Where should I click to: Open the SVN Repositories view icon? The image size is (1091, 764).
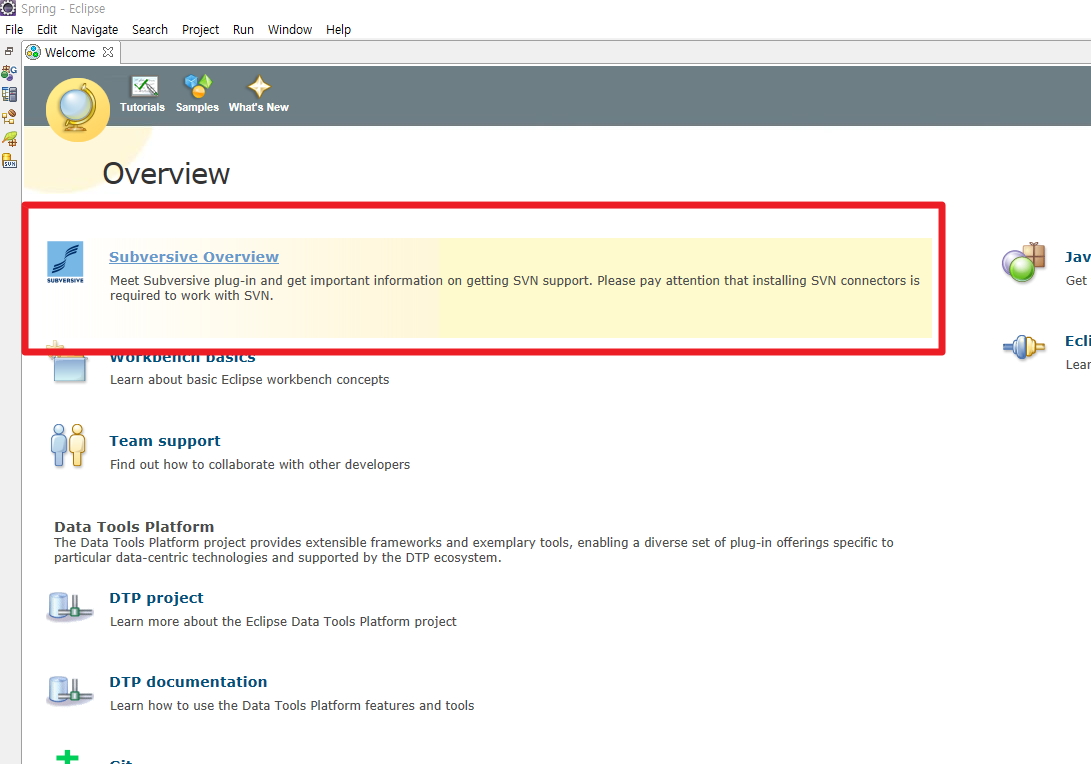pyautogui.click(x=9, y=161)
